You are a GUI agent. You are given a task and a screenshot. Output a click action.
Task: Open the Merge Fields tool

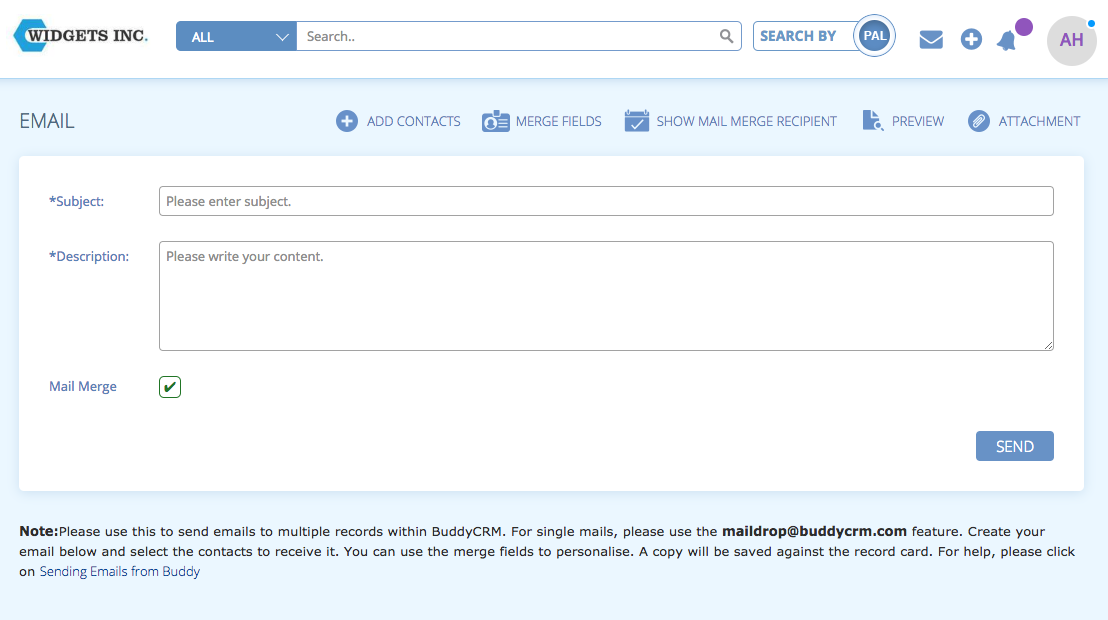pyautogui.click(x=496, y=120)
